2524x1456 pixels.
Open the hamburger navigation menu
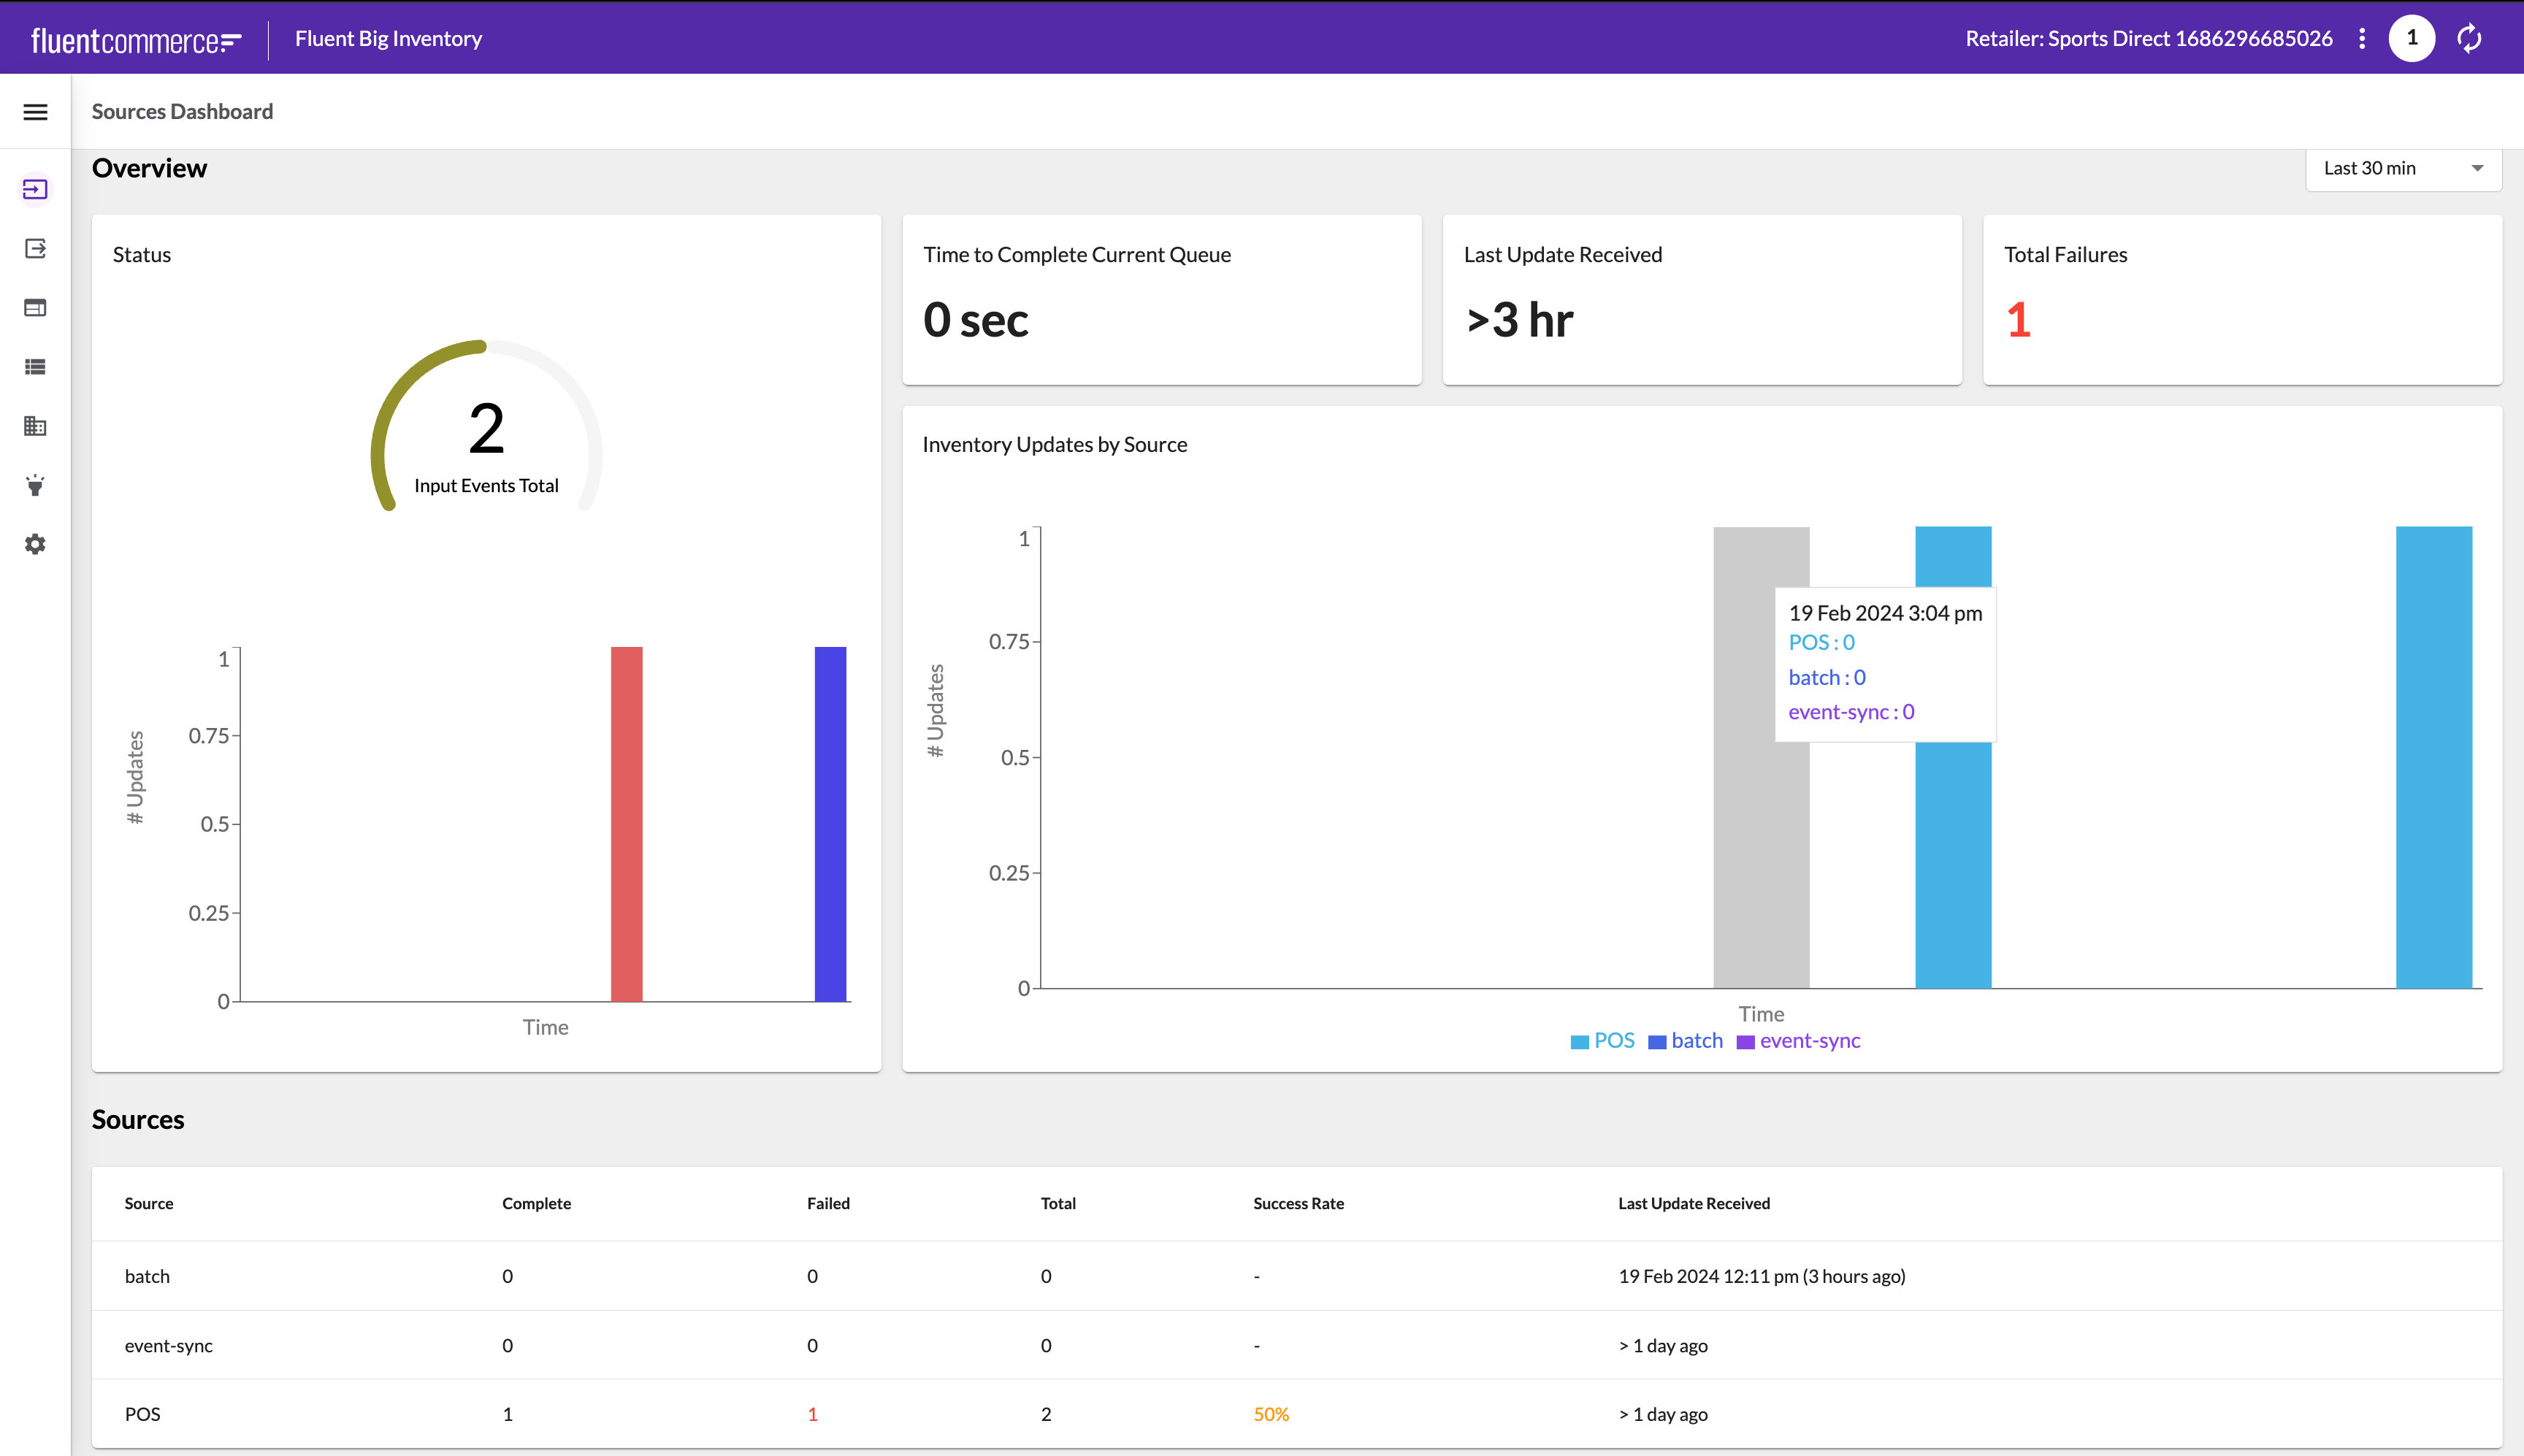pos(35,112)
